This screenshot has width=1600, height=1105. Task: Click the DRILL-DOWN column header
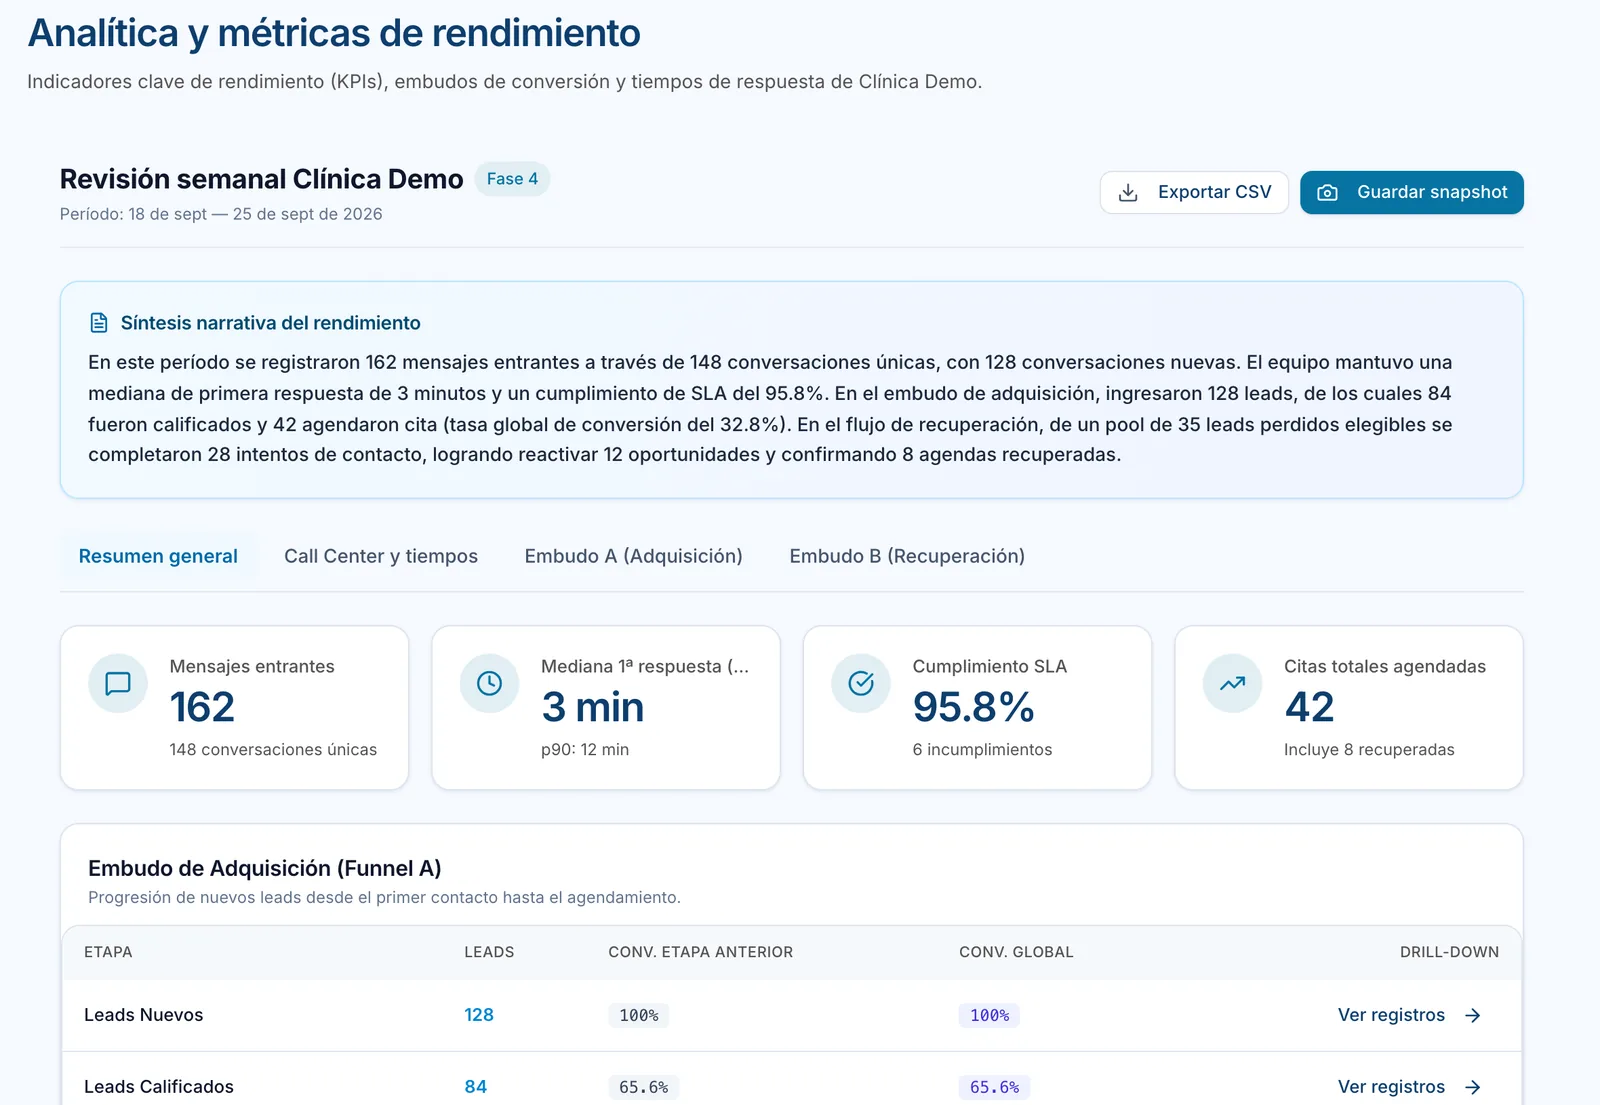click(x=1449, y=952)
